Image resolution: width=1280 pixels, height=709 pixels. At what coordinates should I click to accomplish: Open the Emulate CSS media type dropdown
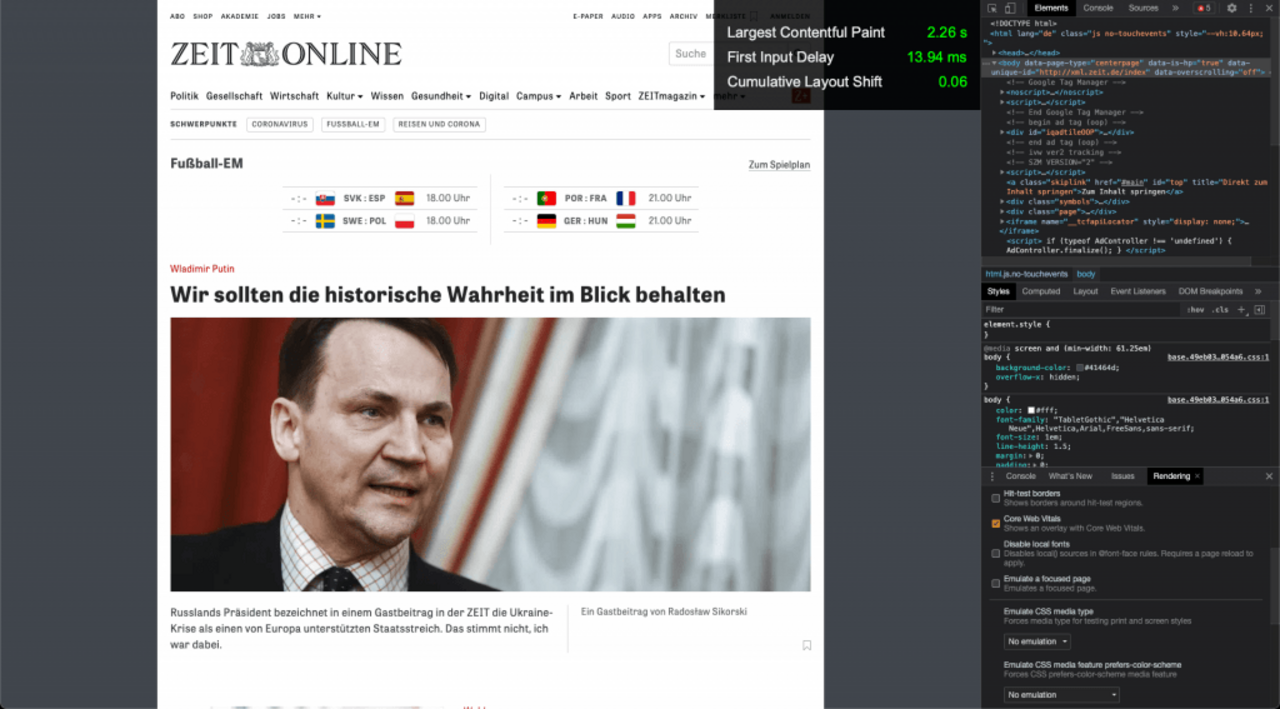[x=1037, y=641]
